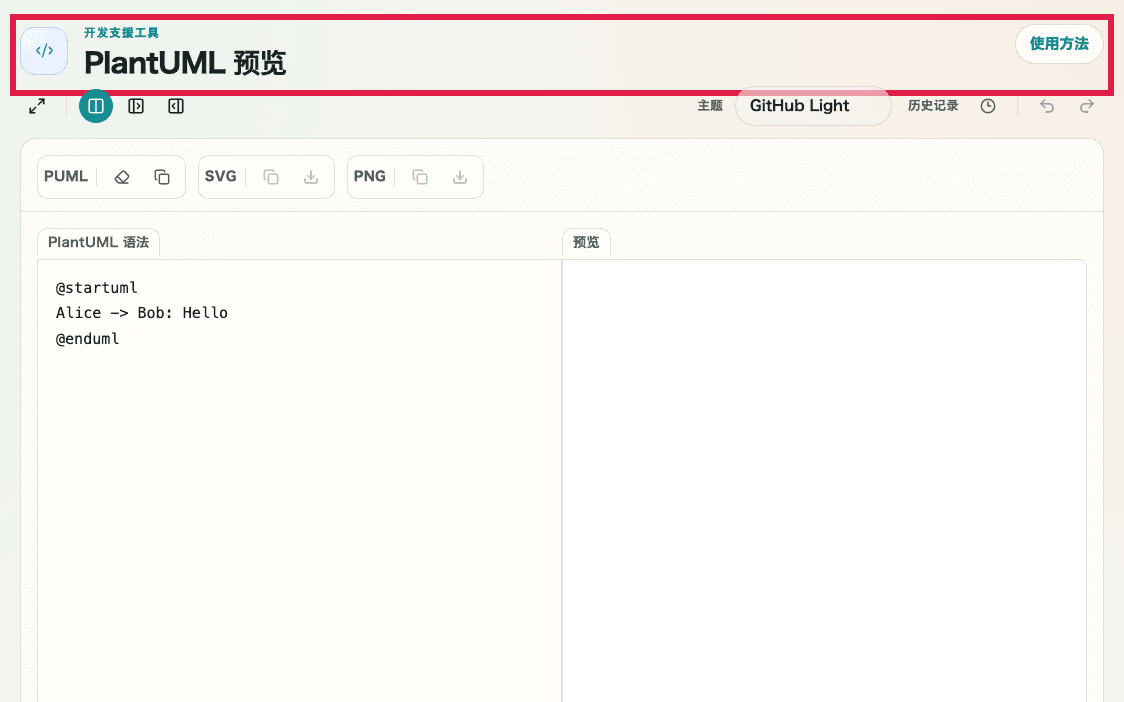1124x702 pixels.
Task: Download the diagram as PNG
Action: pos(460,176)
